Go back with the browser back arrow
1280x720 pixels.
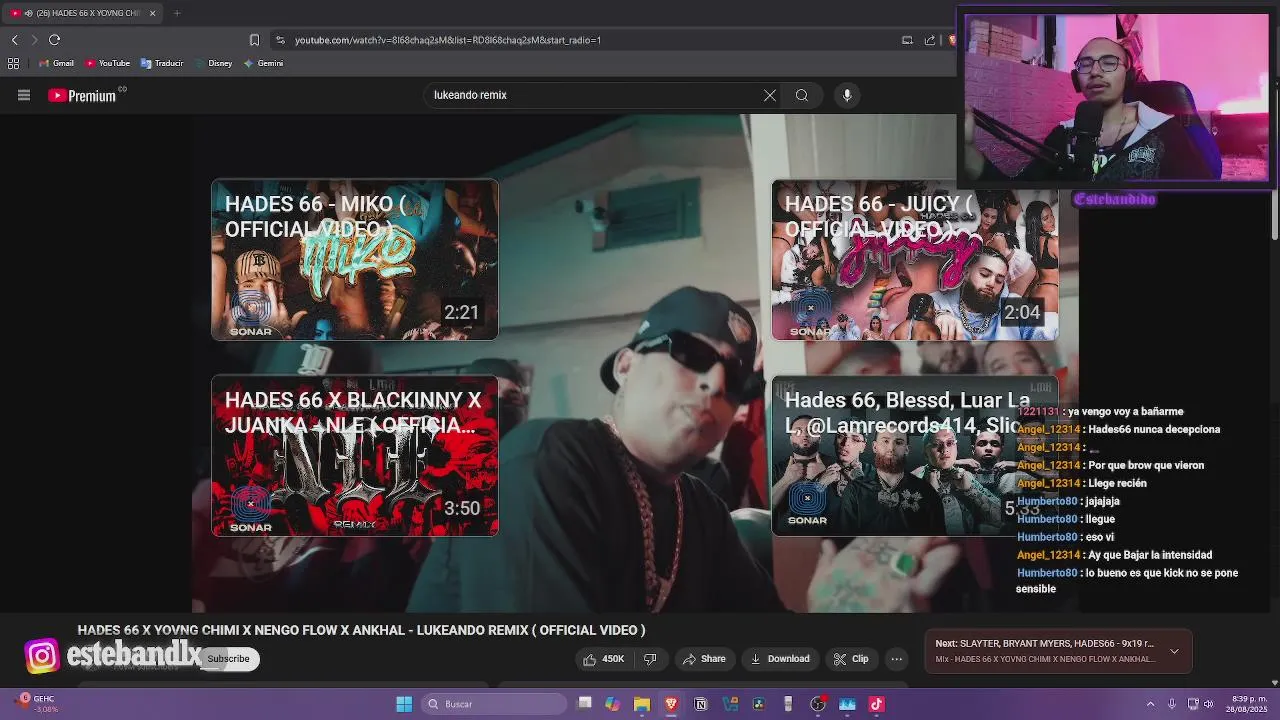point(14,40)
